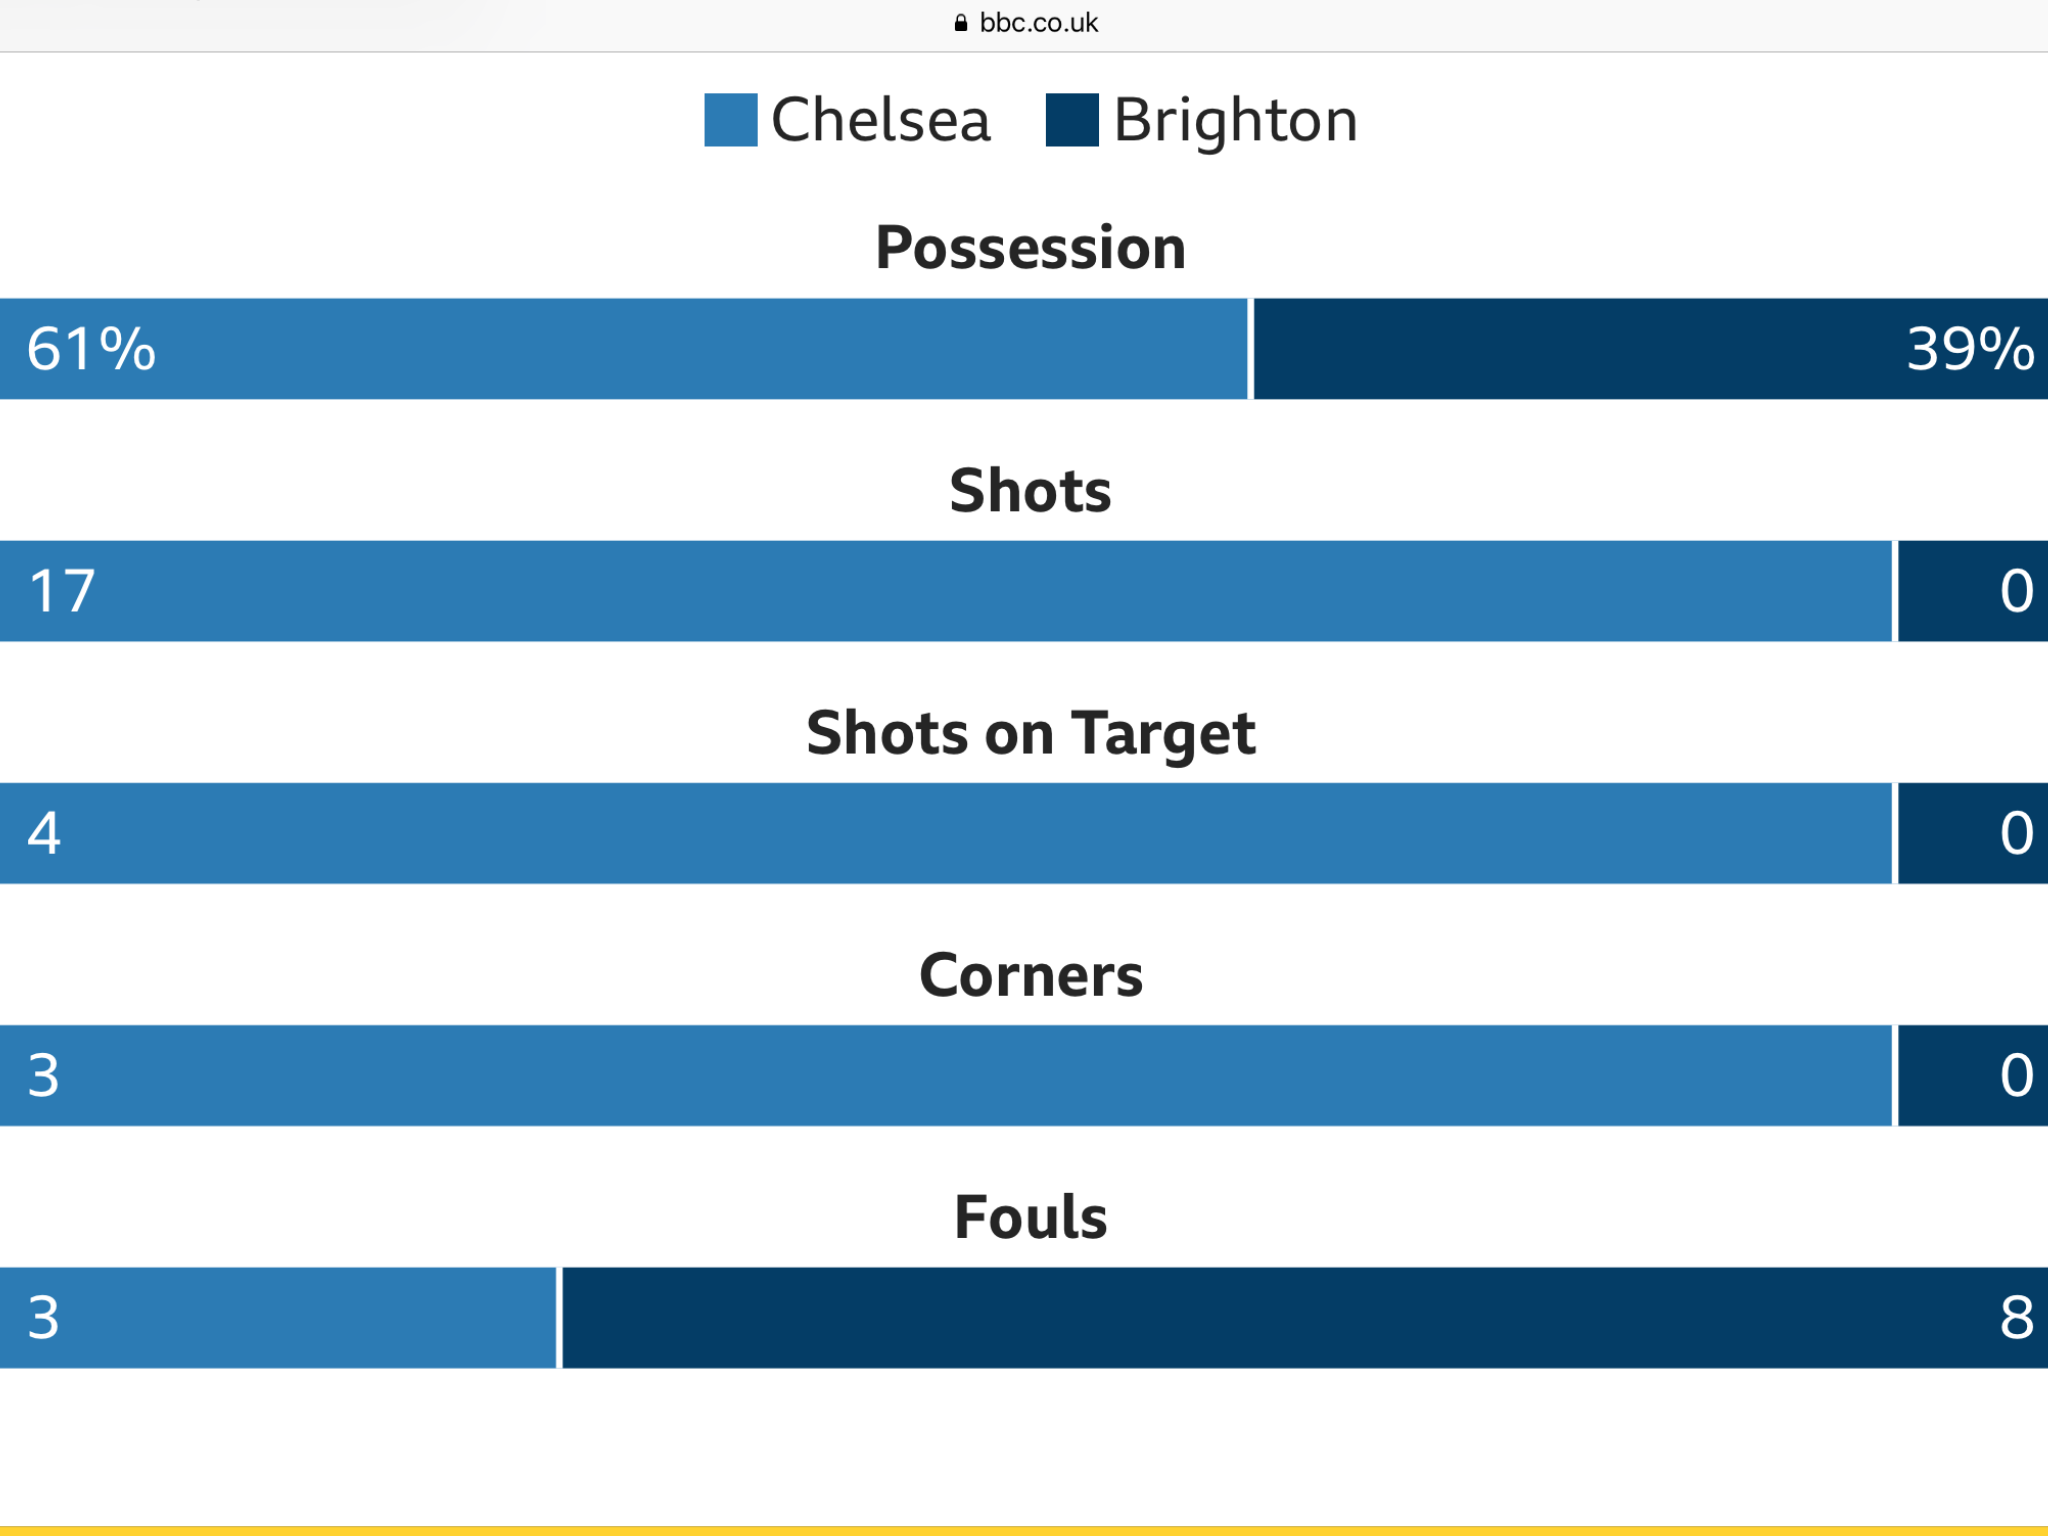Screen dimensions: 2048x1536
Task: Click Chelsea's 3 corners bar
Action: click(x=946, y=1075)
